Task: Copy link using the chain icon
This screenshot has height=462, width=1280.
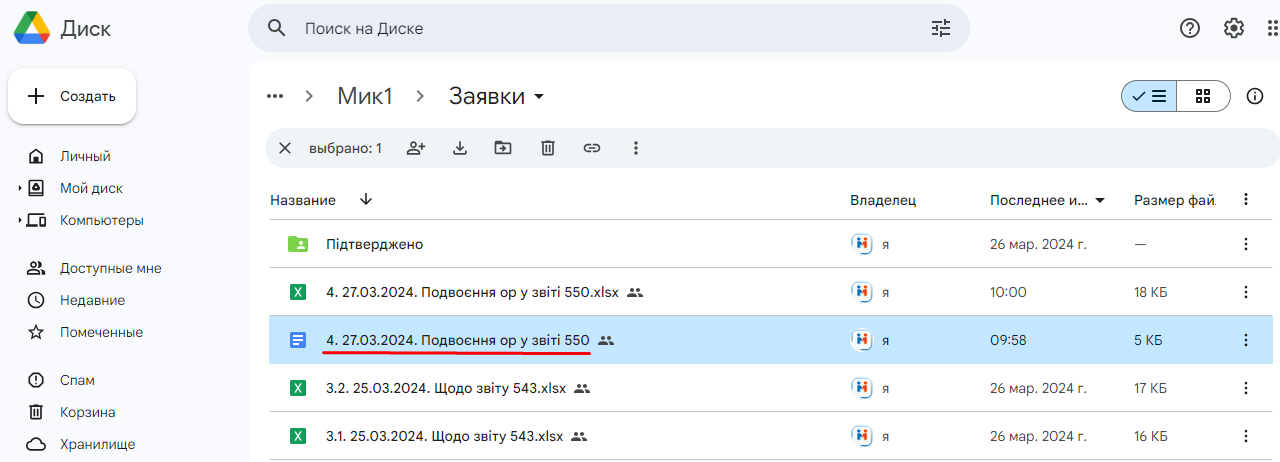Action: point(592,148)
